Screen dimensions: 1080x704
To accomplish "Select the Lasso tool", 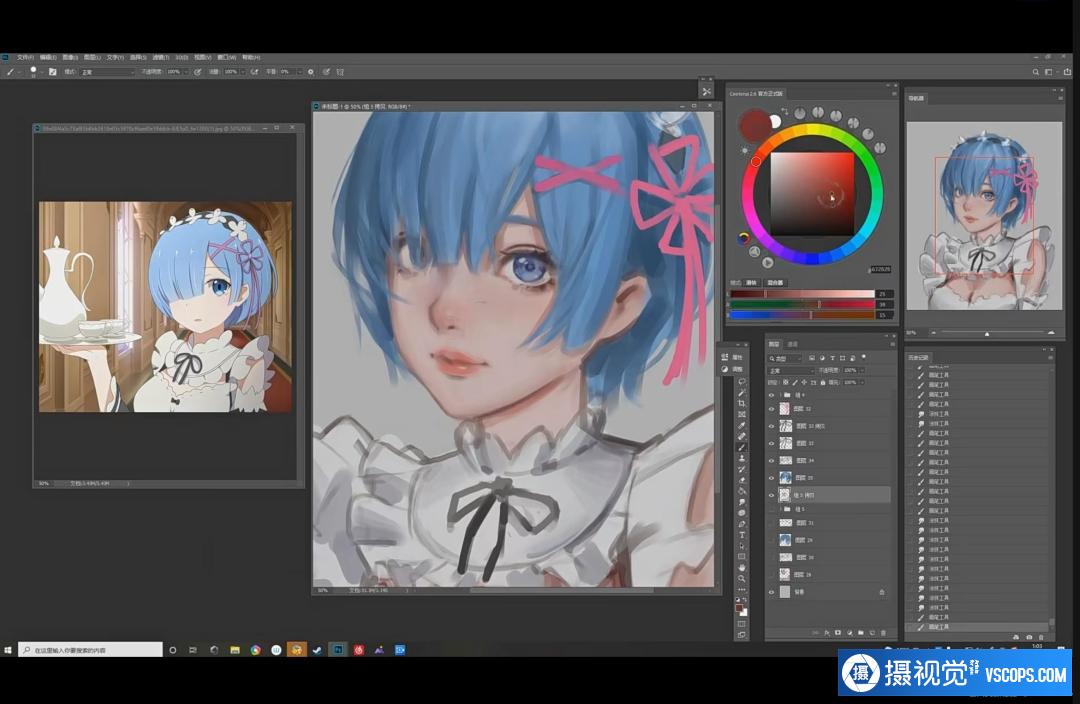I will click(742, 382).
